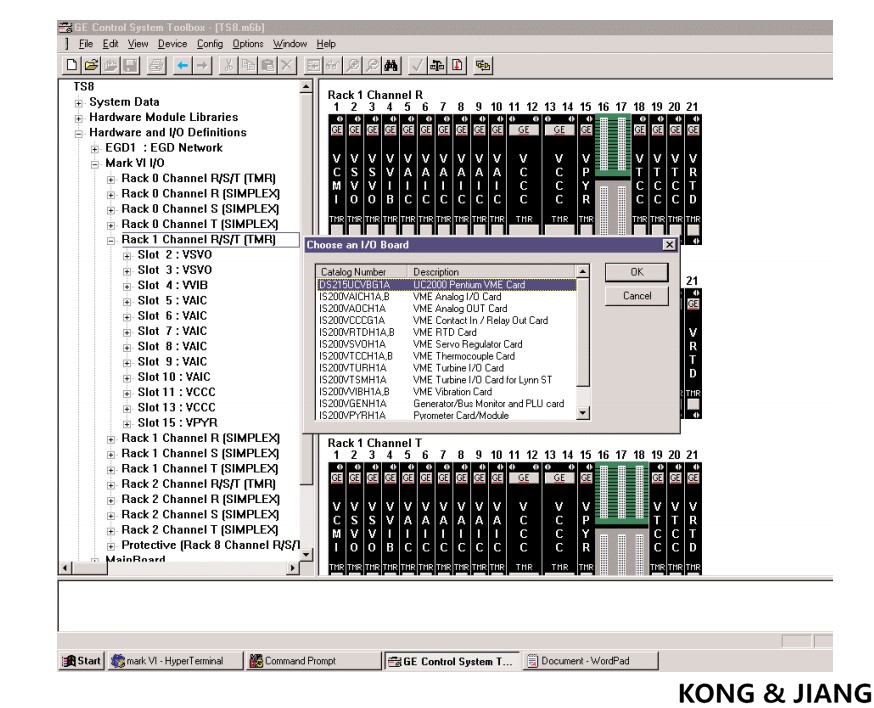The width and height of the screenshot is (874, 708).
Task: Confirm board choice with the OK button
Action: (x=637, y=272)
